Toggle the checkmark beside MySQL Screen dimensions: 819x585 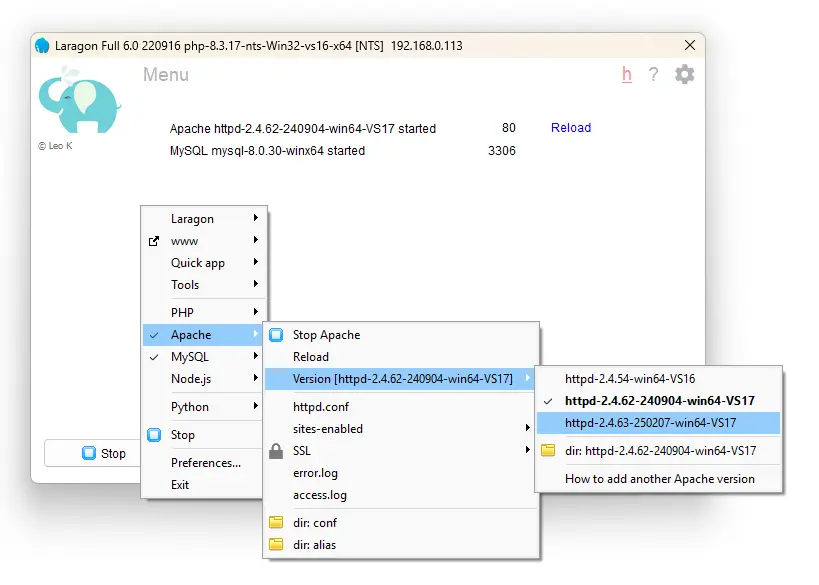(154, 357)
